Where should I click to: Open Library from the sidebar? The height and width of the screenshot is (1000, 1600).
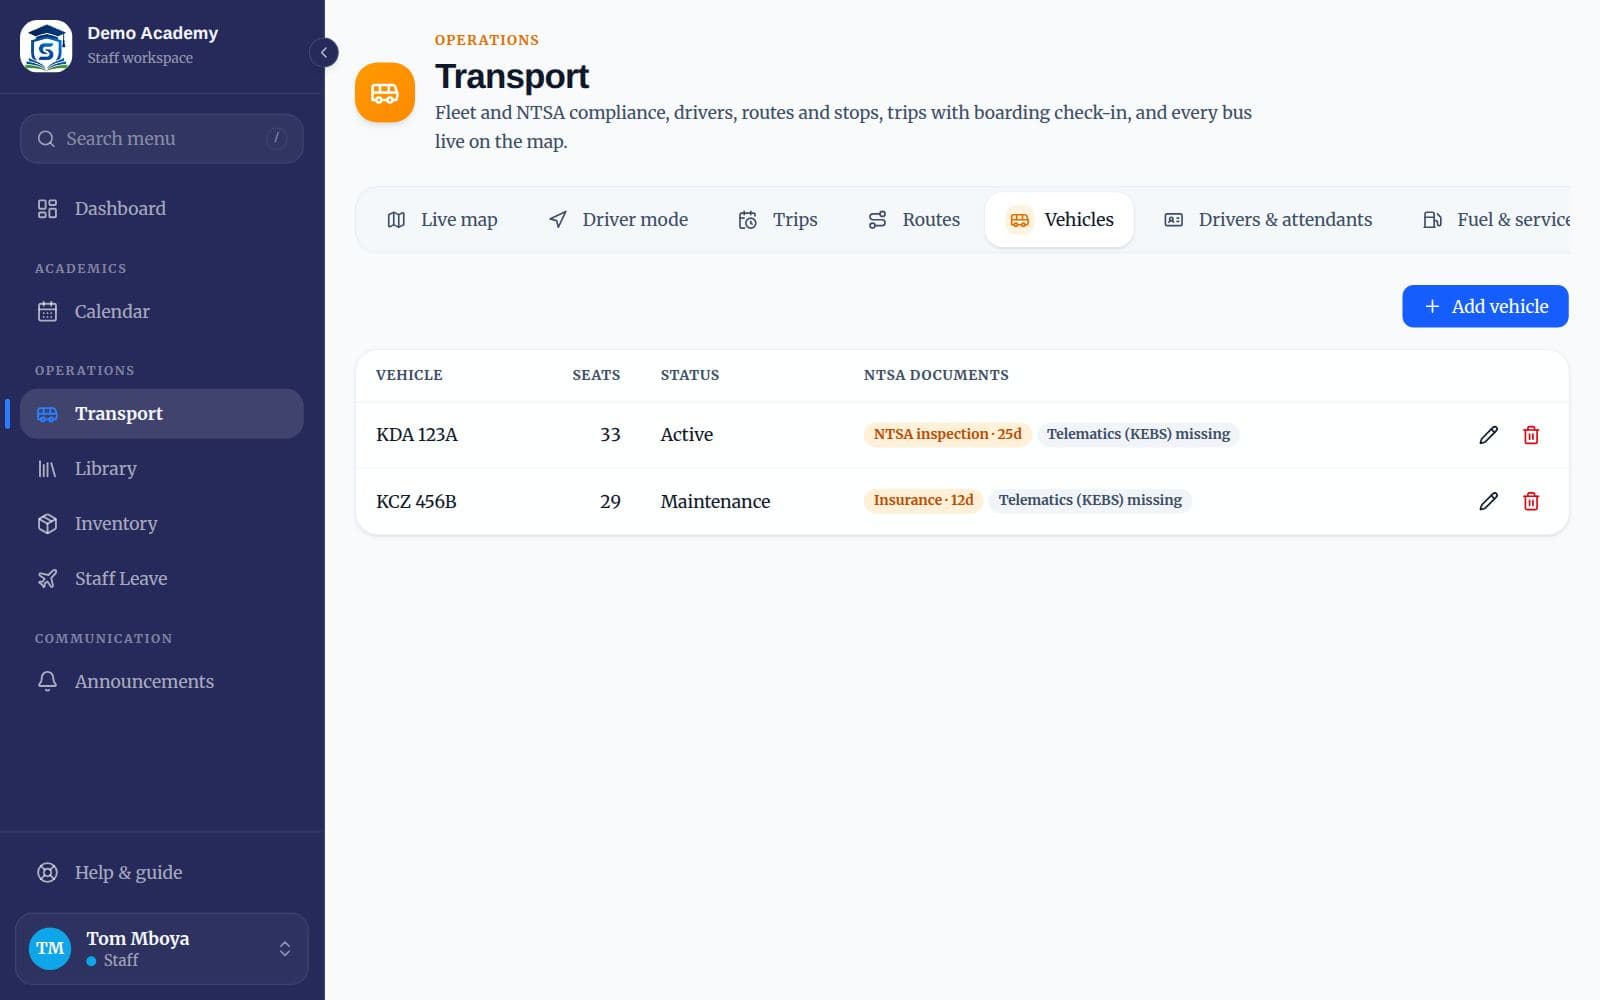click(161, 468)
